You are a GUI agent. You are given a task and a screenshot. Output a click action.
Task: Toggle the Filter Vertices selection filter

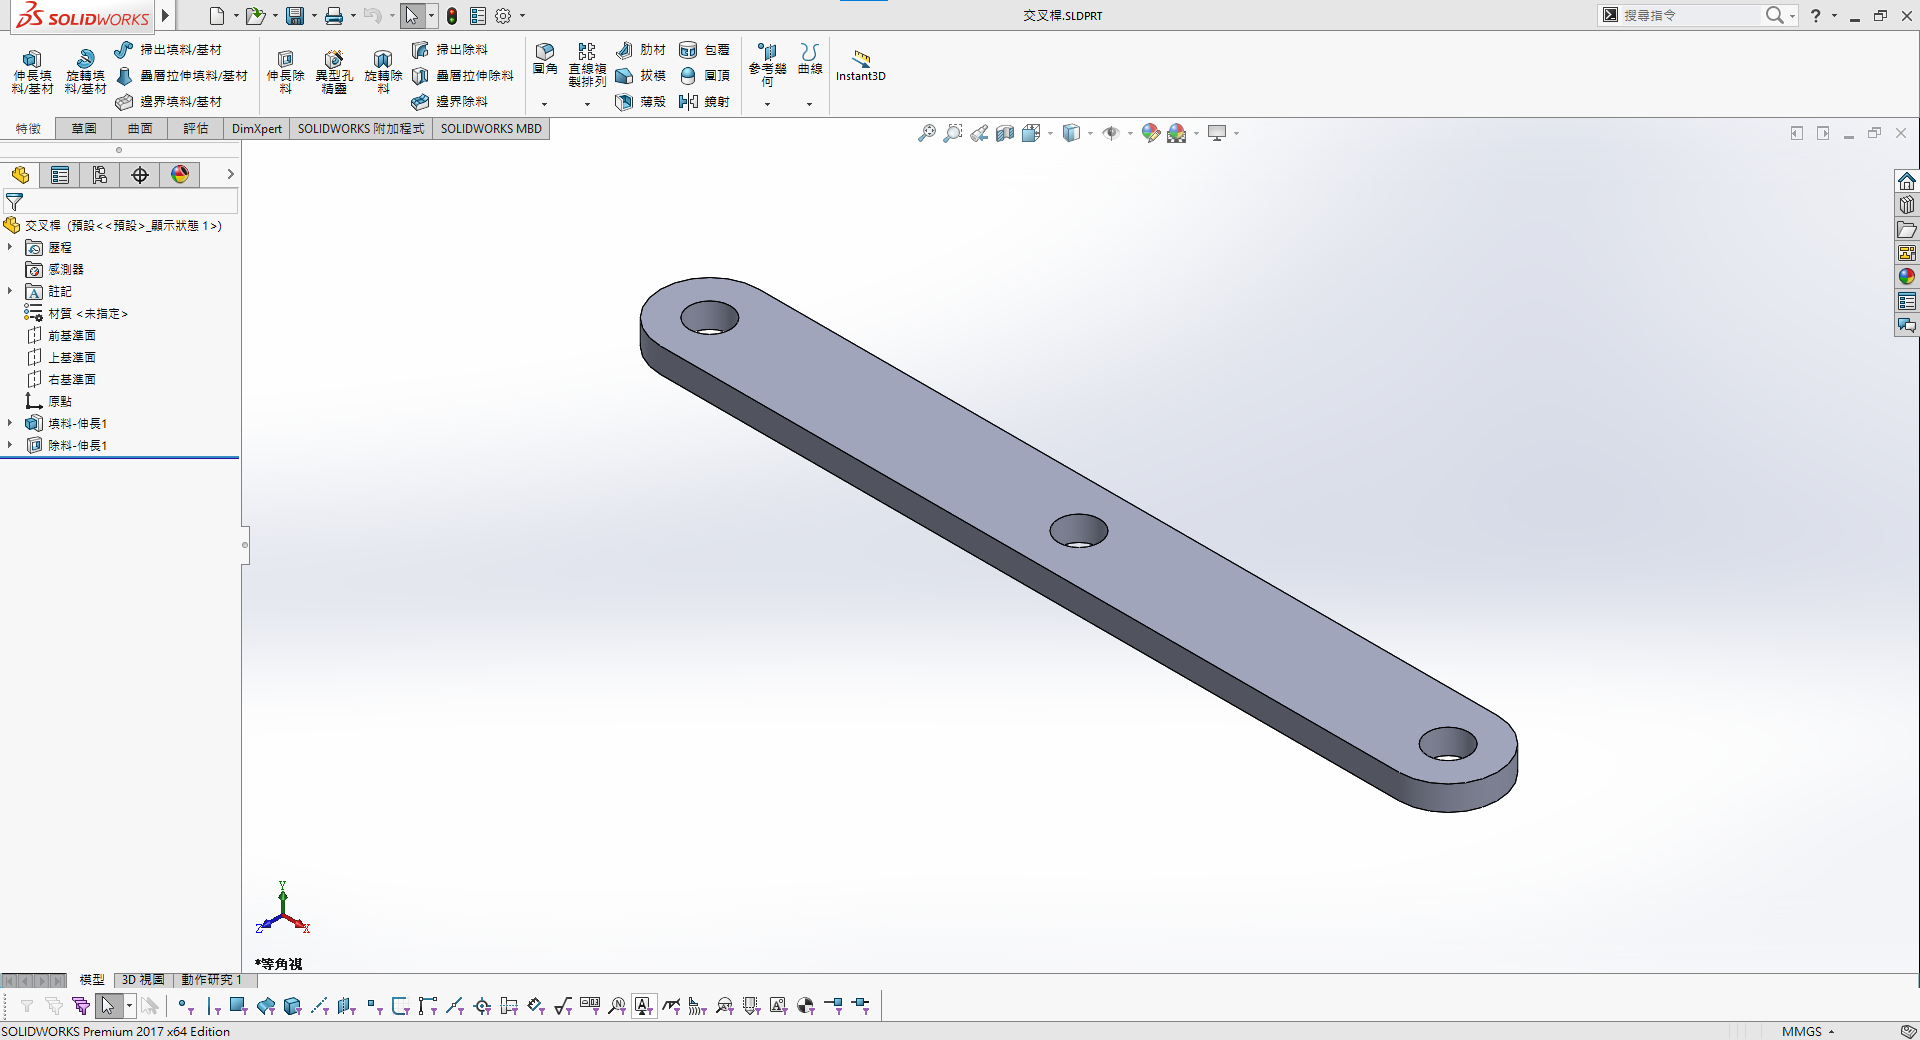coord(186,1006)
